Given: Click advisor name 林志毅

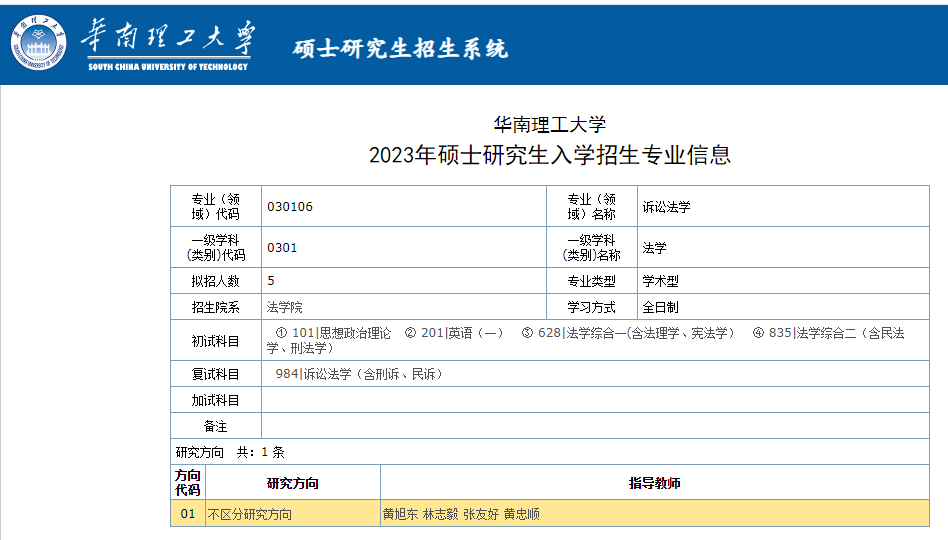Looking at the screenshot, I should [x=441, y=515].
